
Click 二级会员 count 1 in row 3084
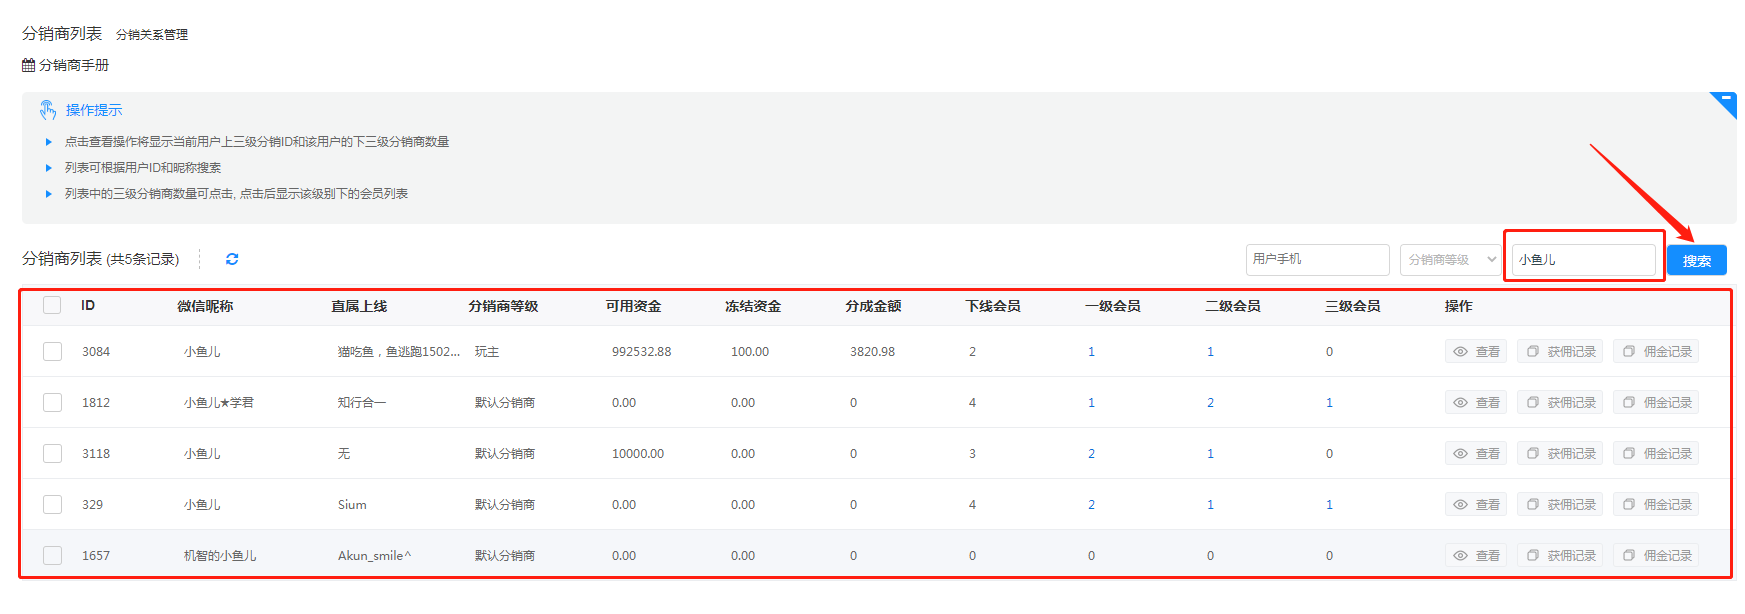click(1210, 352)
